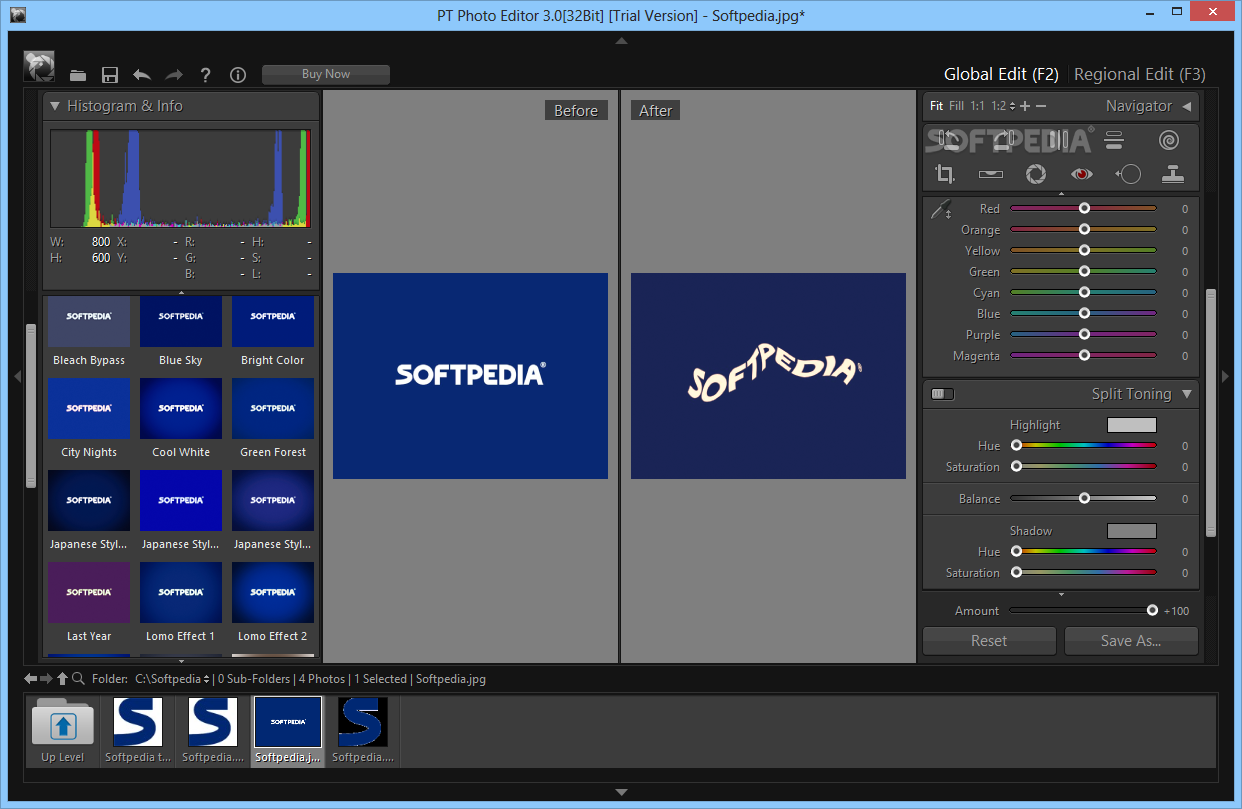1242x809 pixels.
Task: Undo the last edit via toolbar arrow
Action: click(x=142, y=75)
